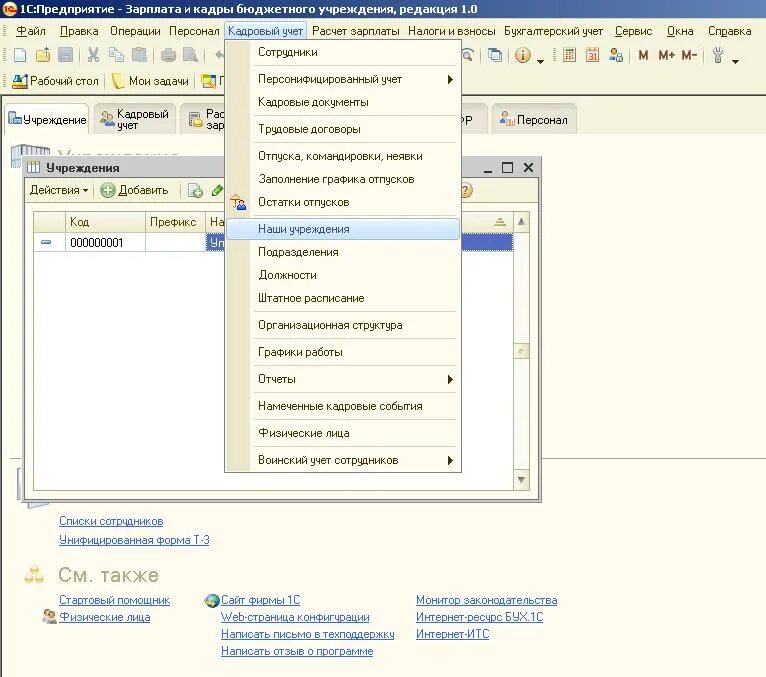Open the Правка menu

(x=79, y=31)
